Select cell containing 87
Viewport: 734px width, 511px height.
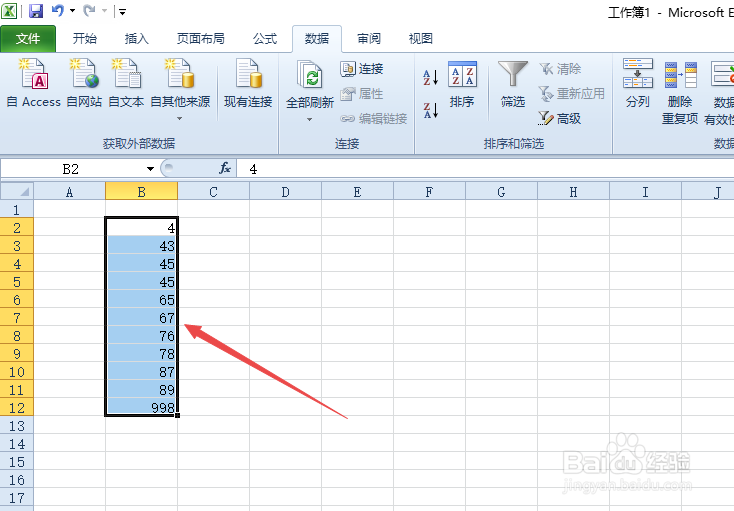click(141, 372)
